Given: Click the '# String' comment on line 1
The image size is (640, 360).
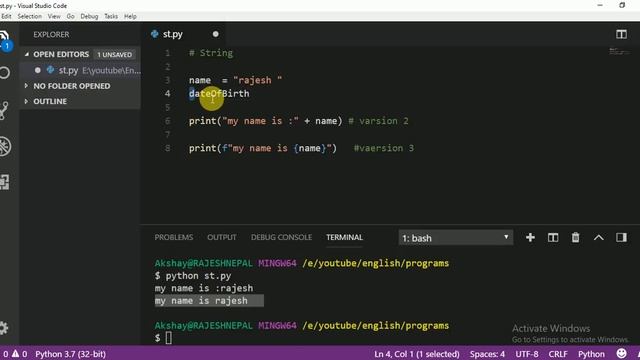Looking at the screenshot, I should (211, 53).
